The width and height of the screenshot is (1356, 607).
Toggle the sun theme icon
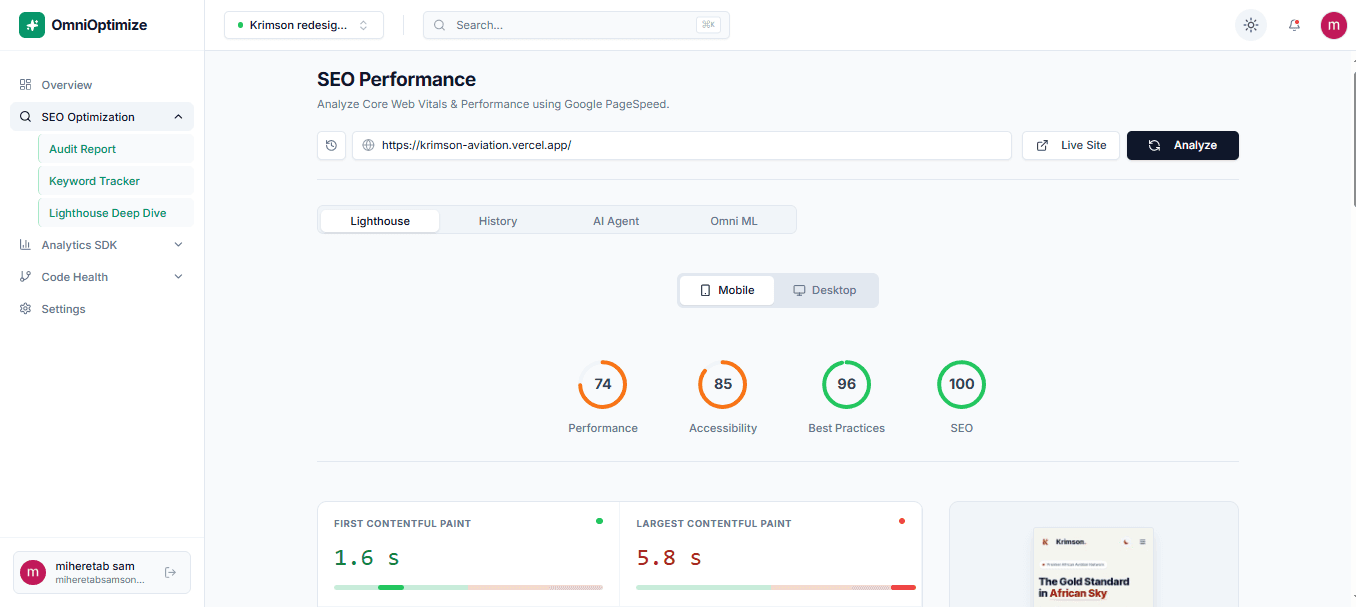[1251, 25]
